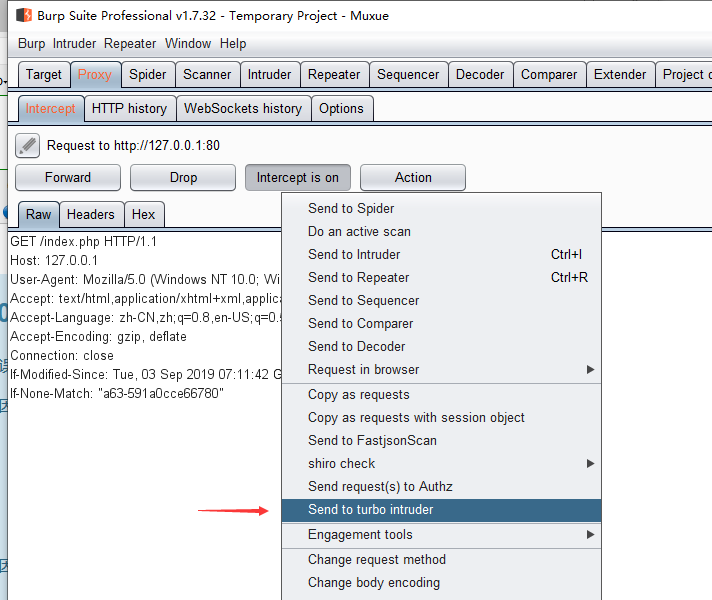
Task: Open the Scanner tab
Action: pyautogui.click(x=207, y=74)
